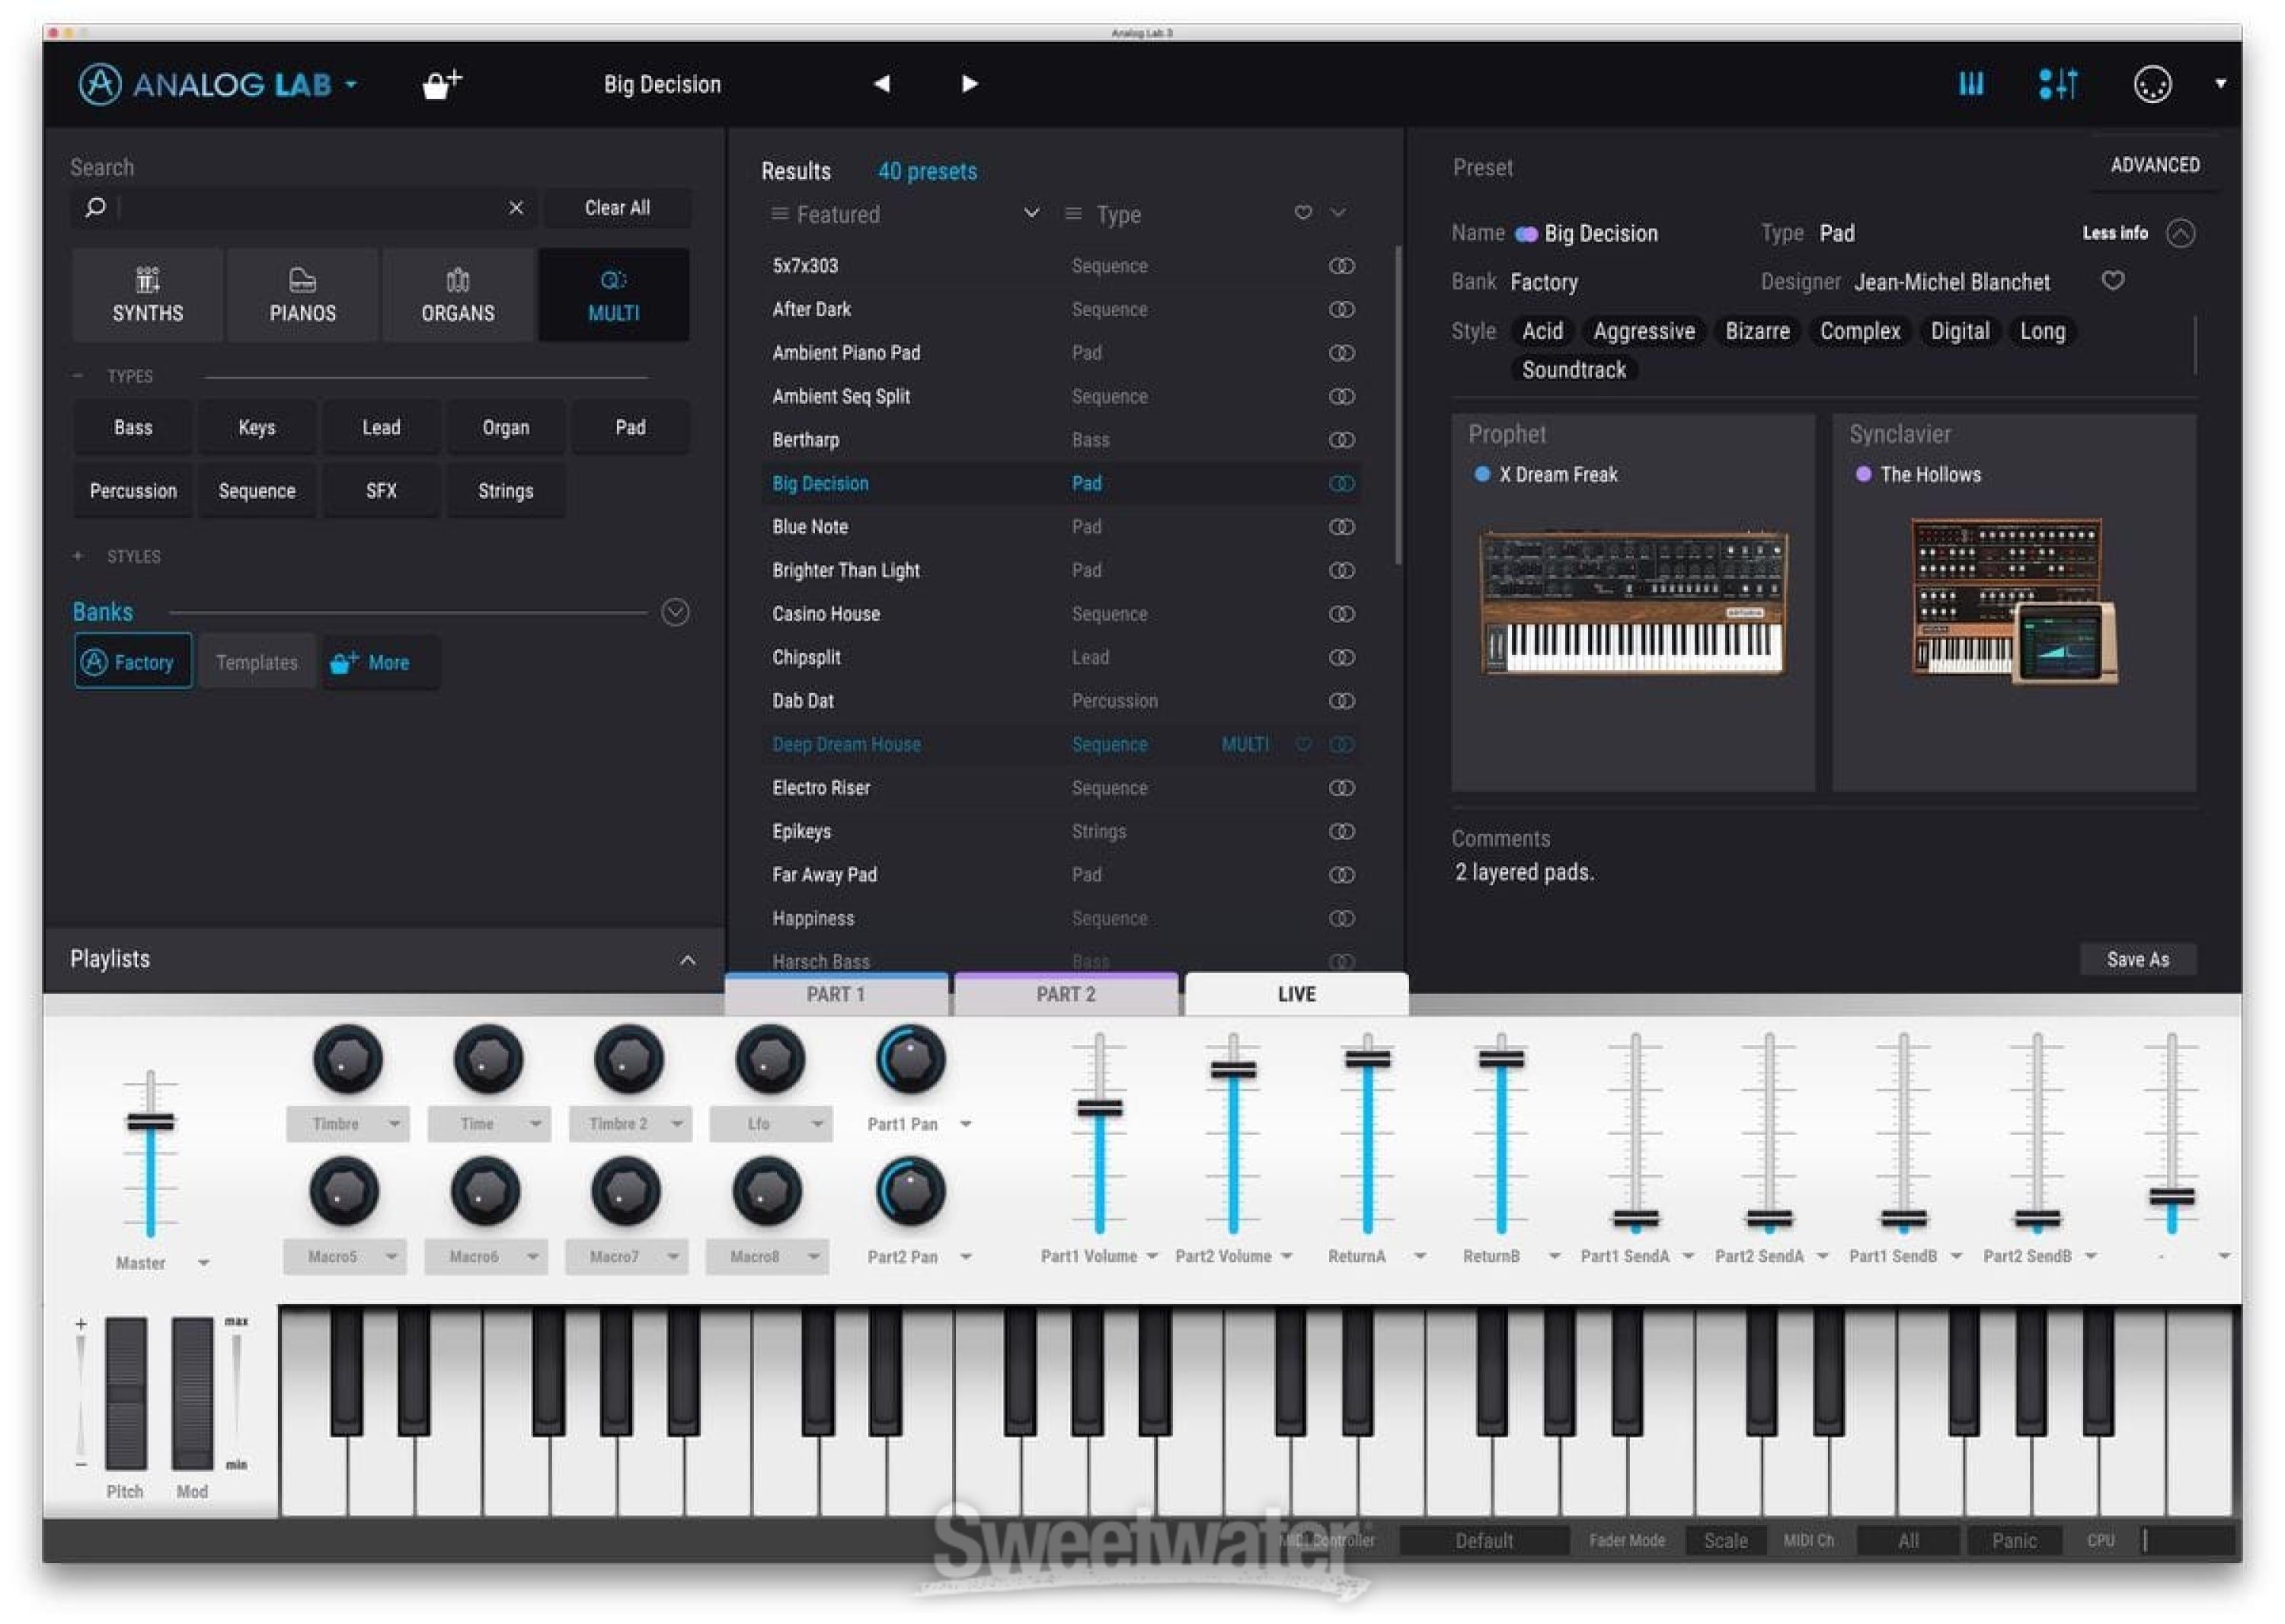This screenshot has height=1624, width=2285.
Task: Click multi icon on After Dark row
Action: click(1342, 310)
